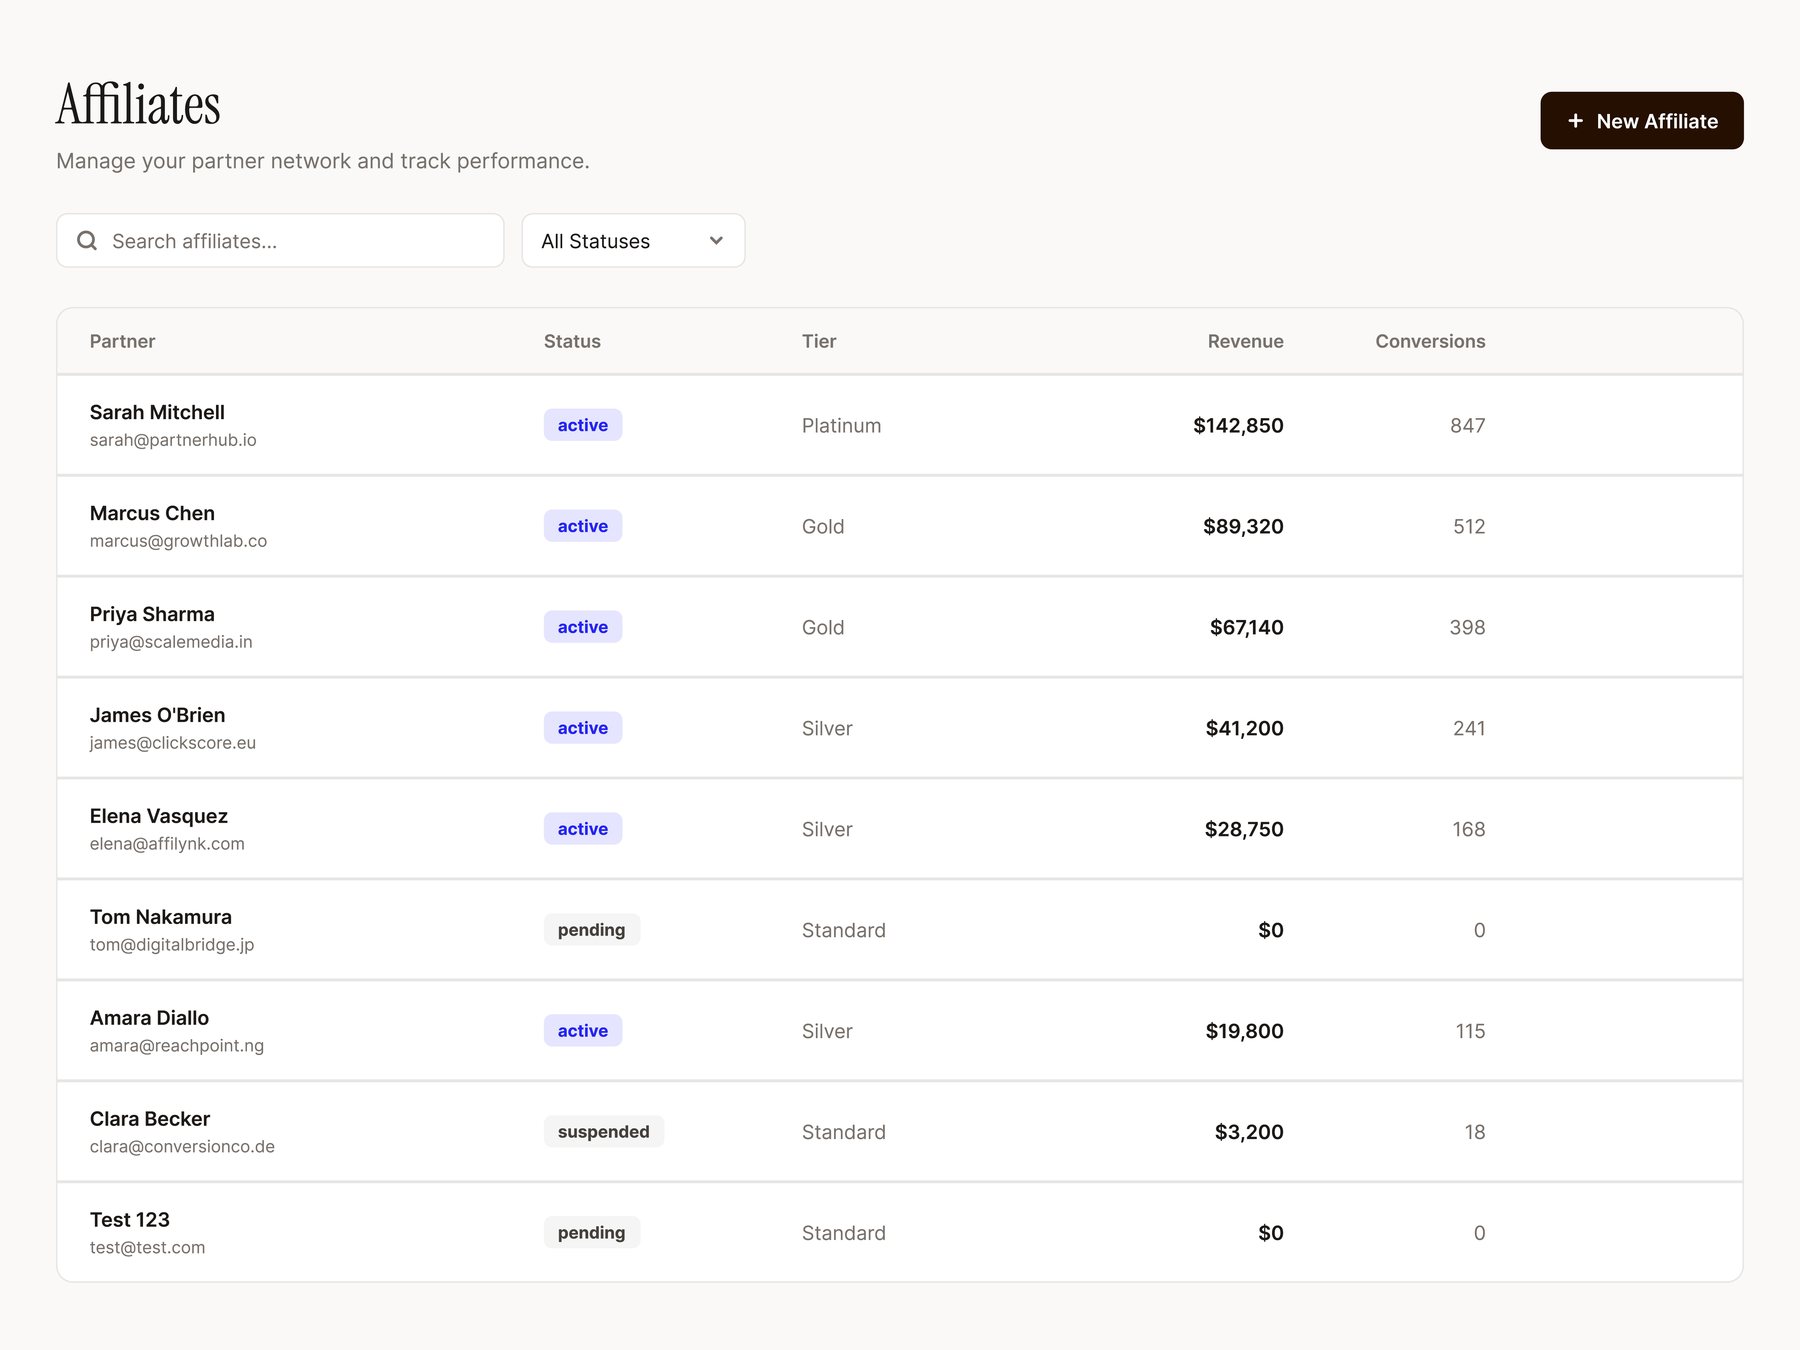This screenshot has width=1800, height=1350.
Task: Click email tom@digitalbridge.jp
Action: tap(172, 945)
